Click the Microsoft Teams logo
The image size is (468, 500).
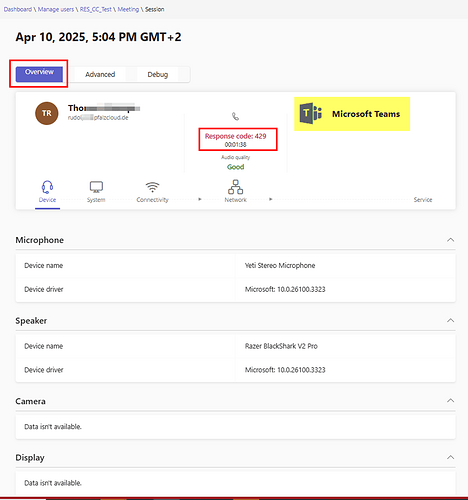pos(311,114)
